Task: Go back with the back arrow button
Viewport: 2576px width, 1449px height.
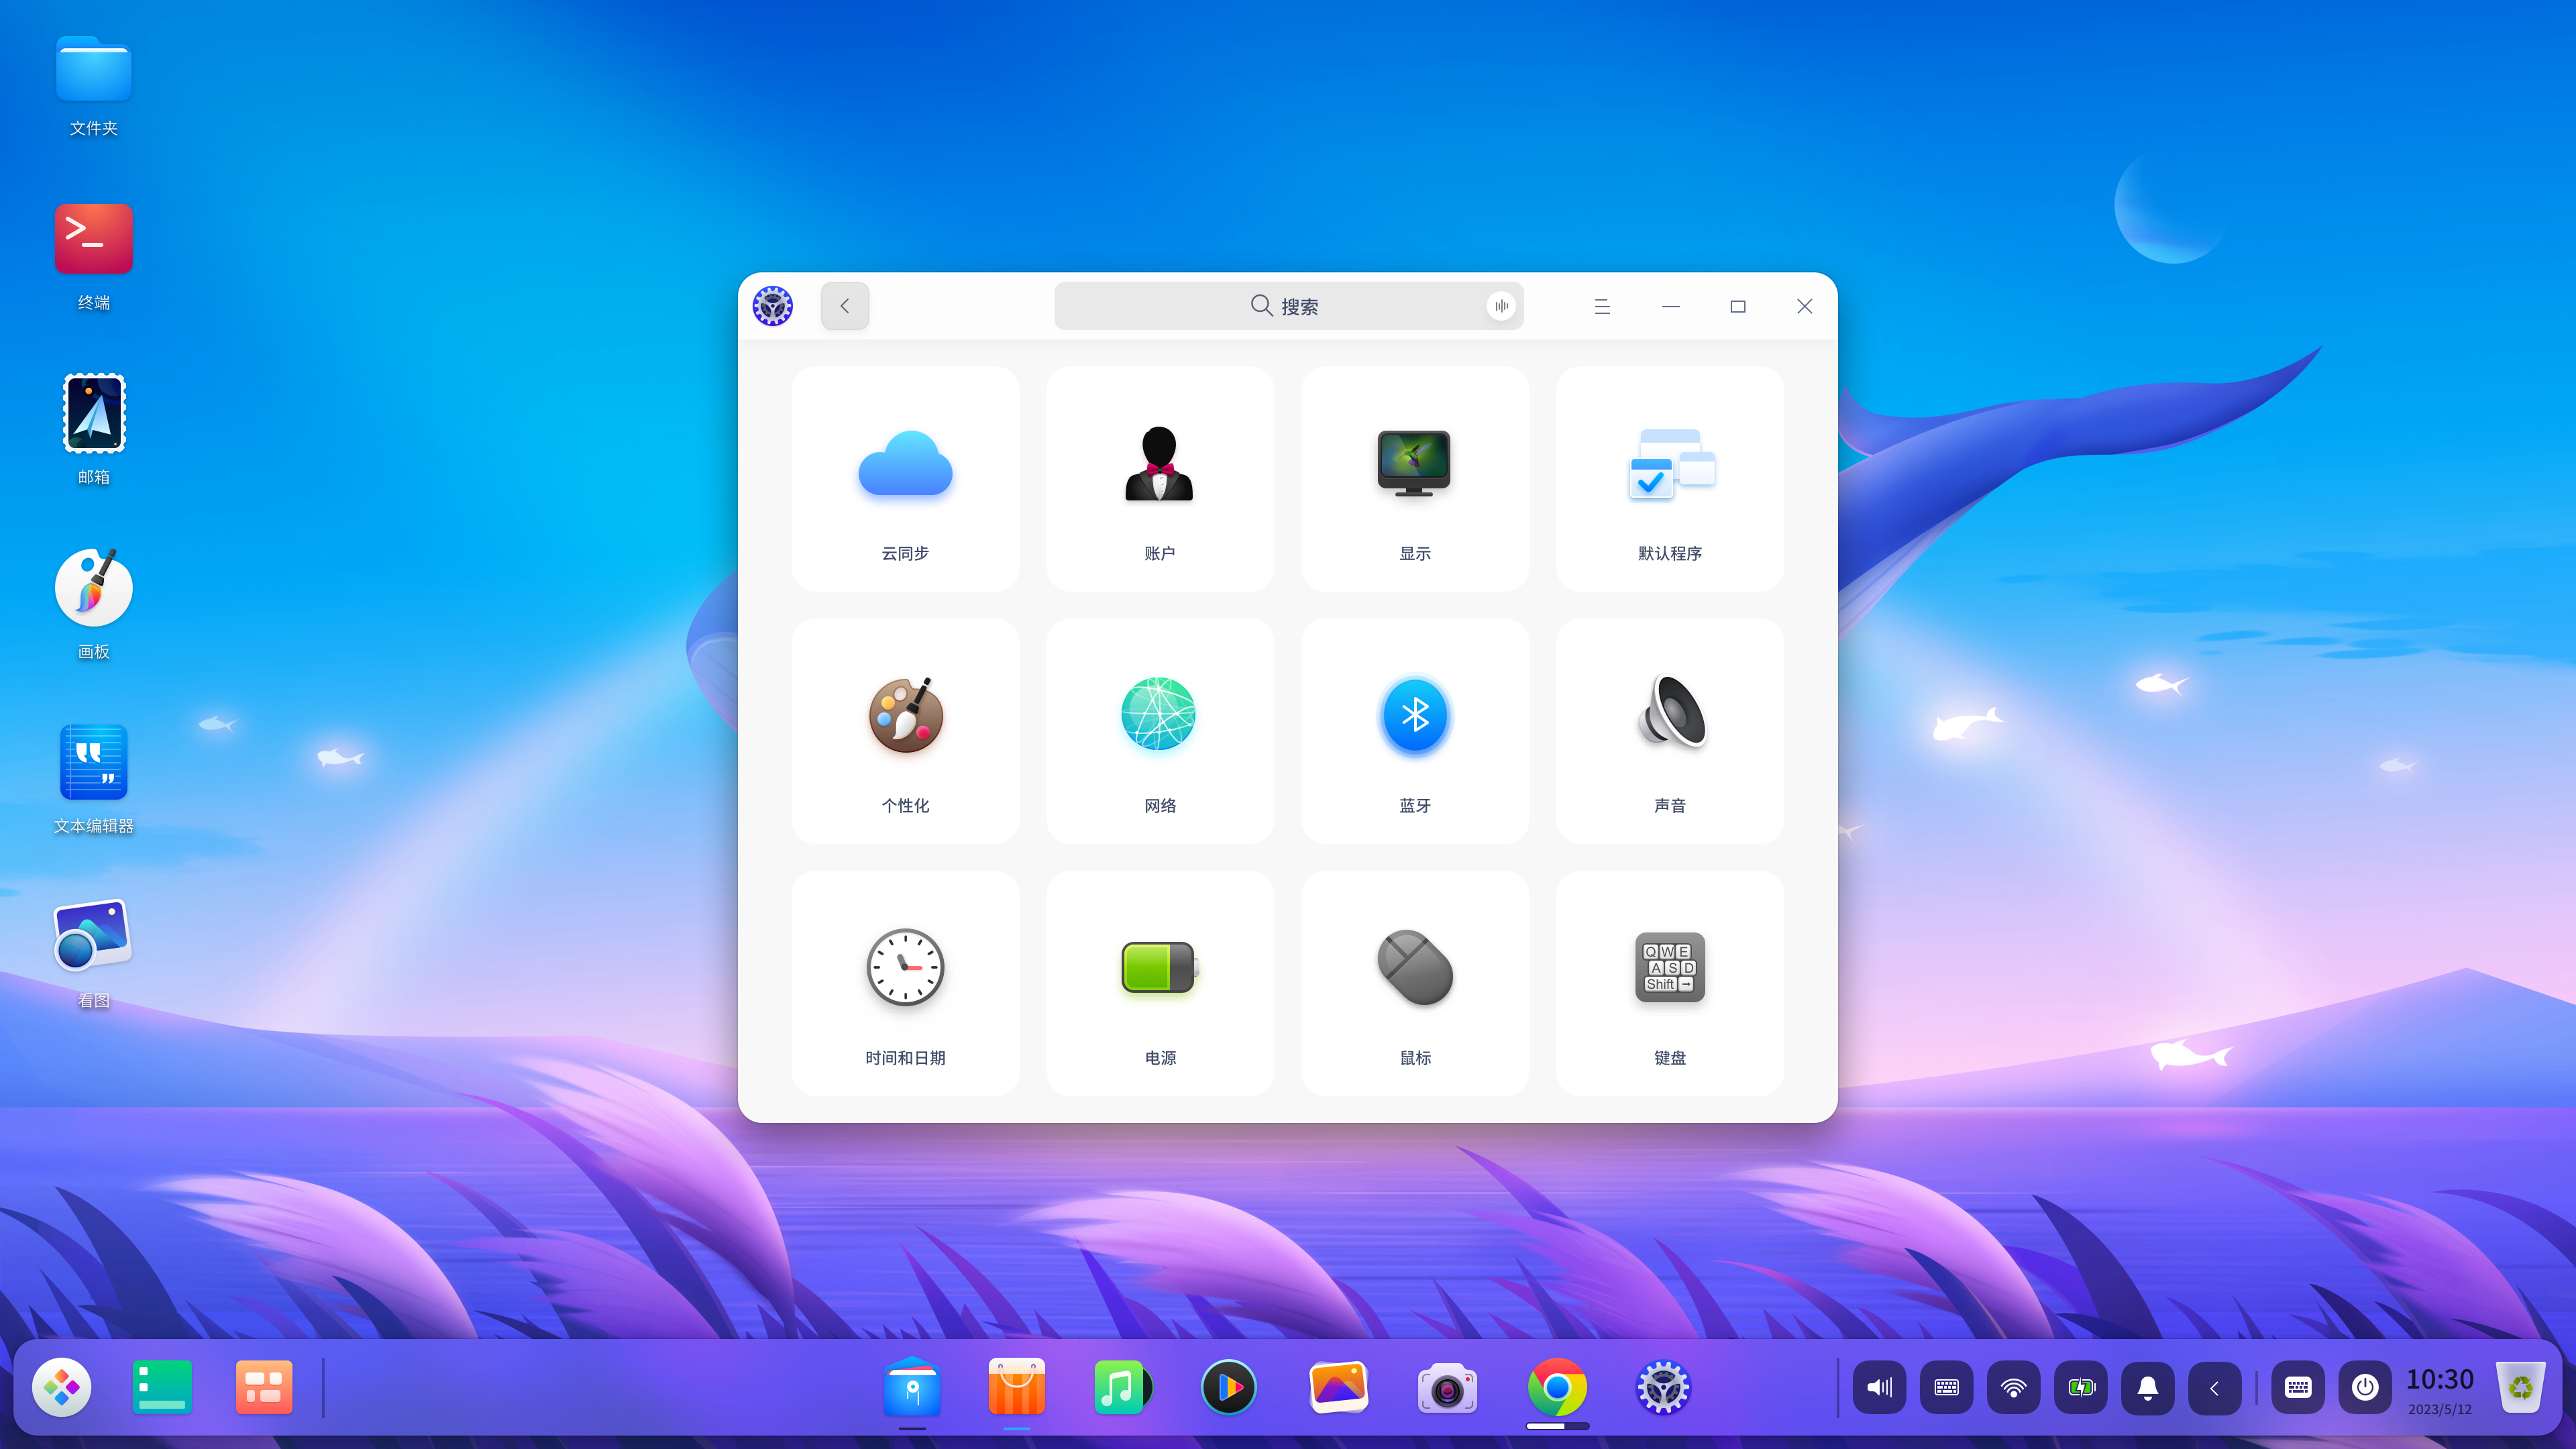Action: 845,306
